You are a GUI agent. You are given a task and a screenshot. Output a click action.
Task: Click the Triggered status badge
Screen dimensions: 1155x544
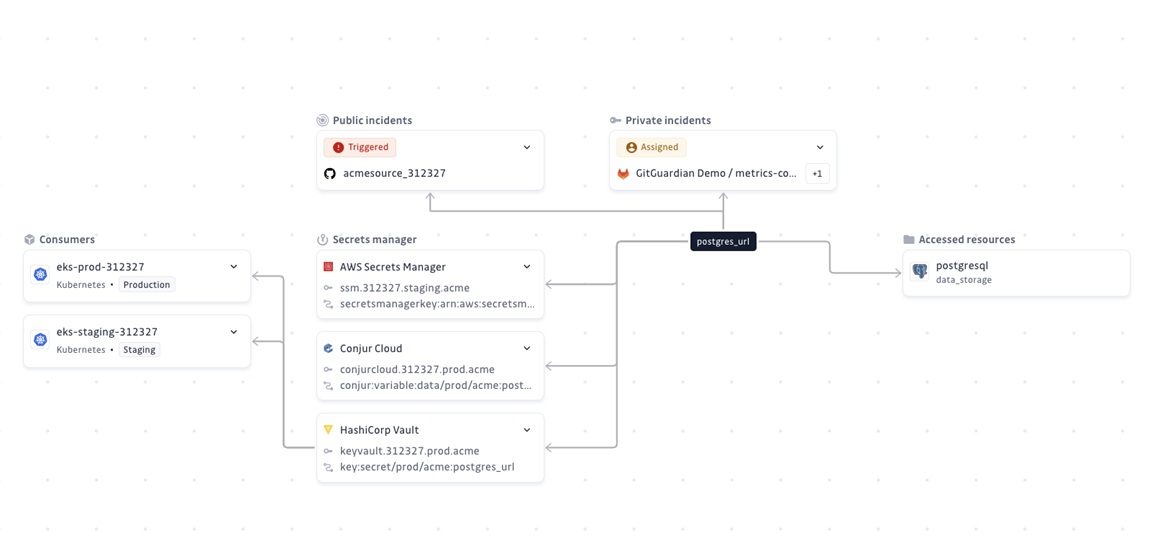point(360,147)
